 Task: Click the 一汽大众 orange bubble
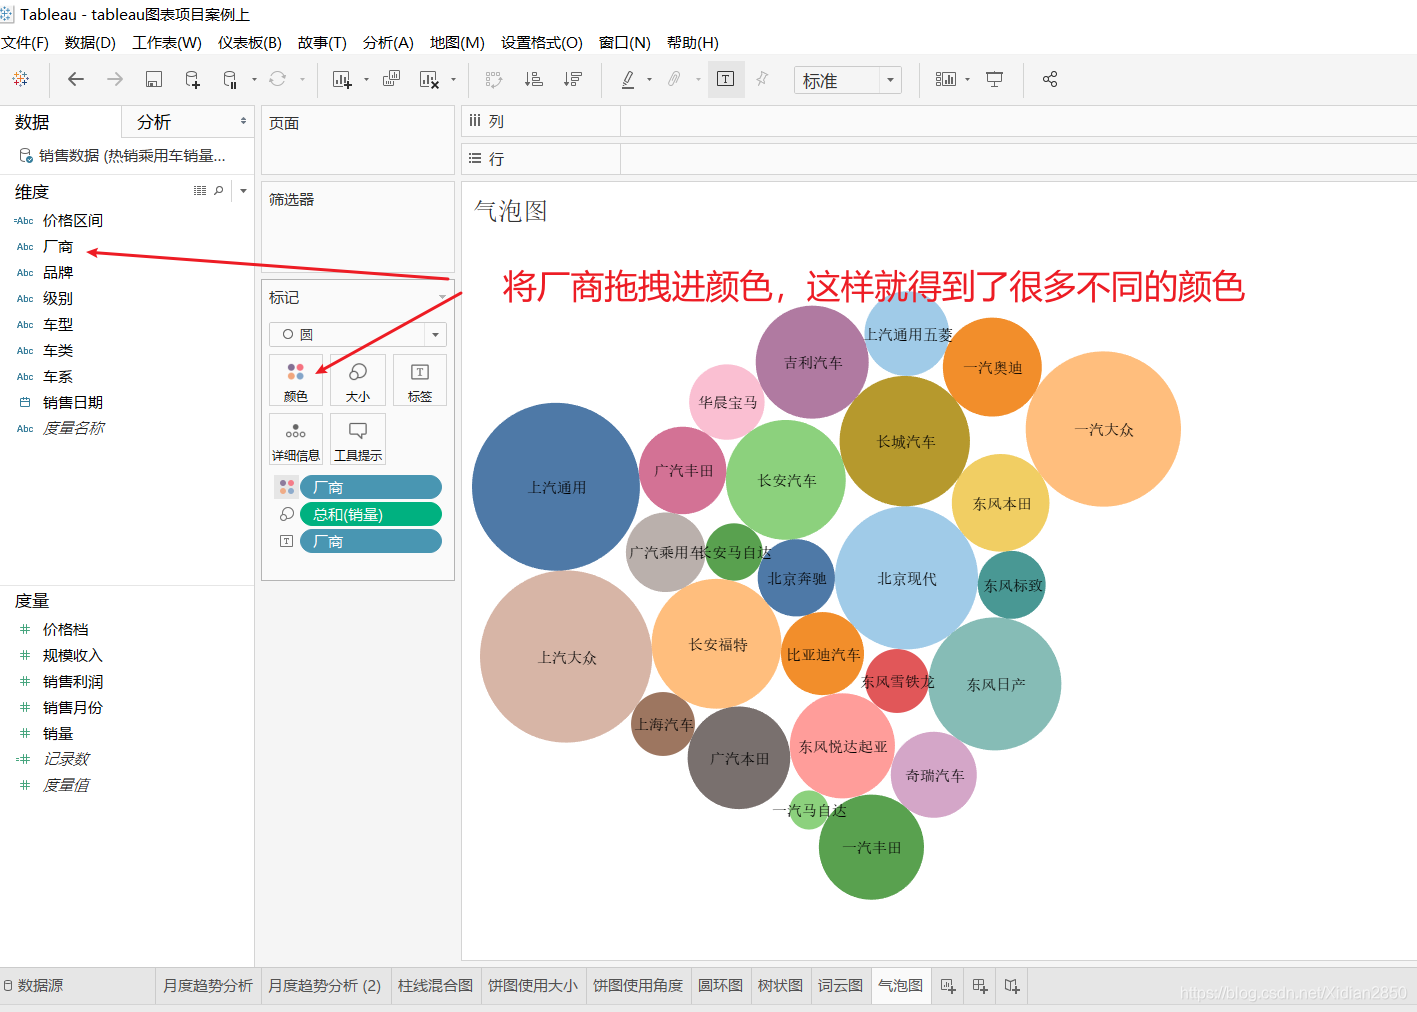coord(1103,429)
